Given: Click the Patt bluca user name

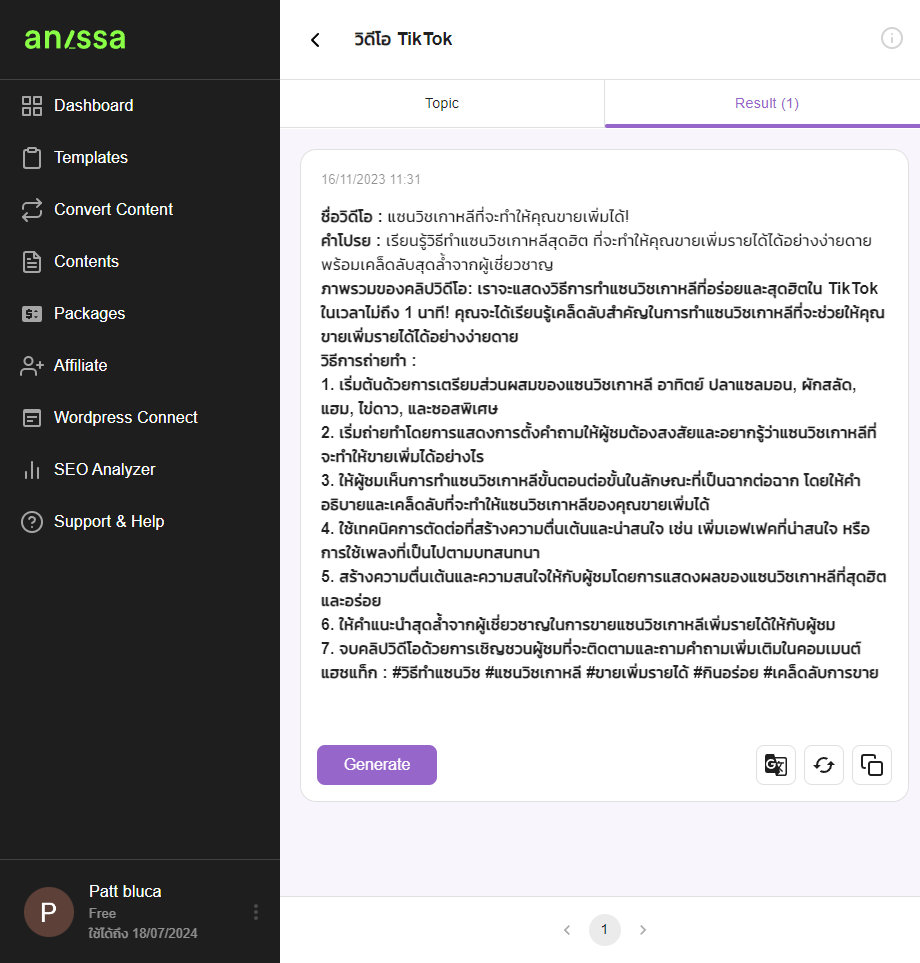Looking at the screenshot, I should click(125, 891).
